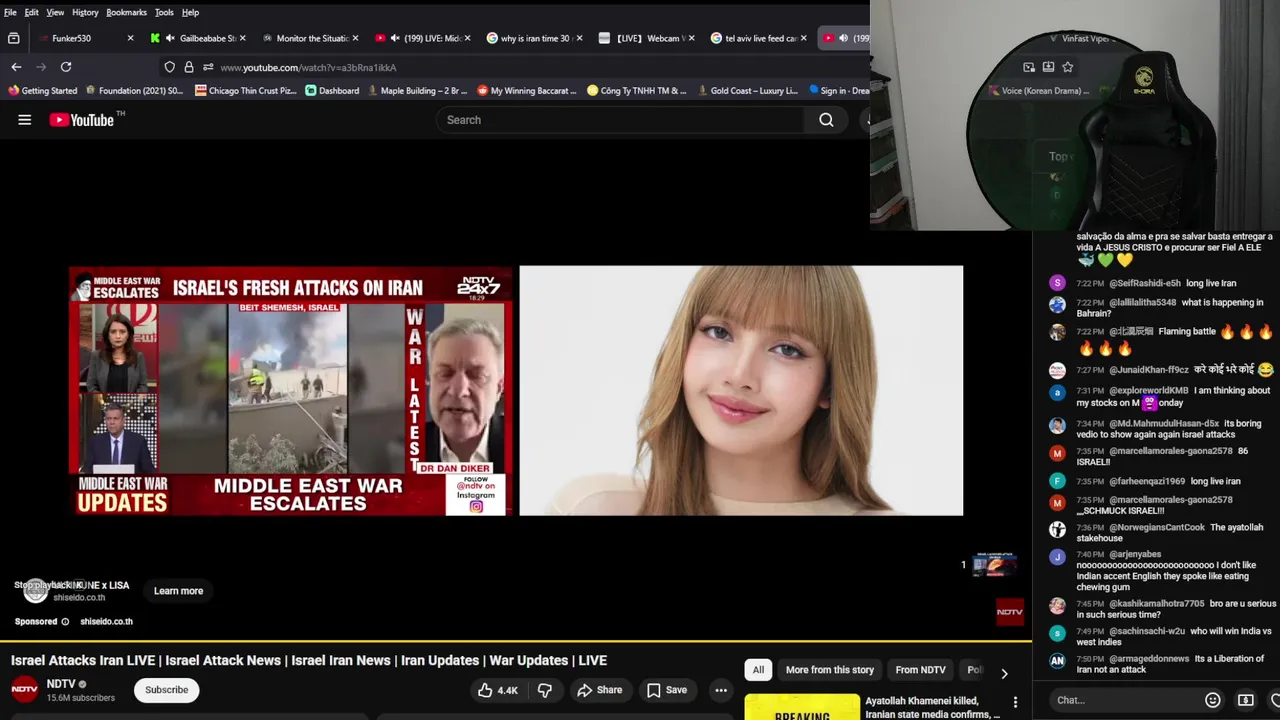Unmute the (199) LIVE tab audio icon

click(x=394, y=38)
